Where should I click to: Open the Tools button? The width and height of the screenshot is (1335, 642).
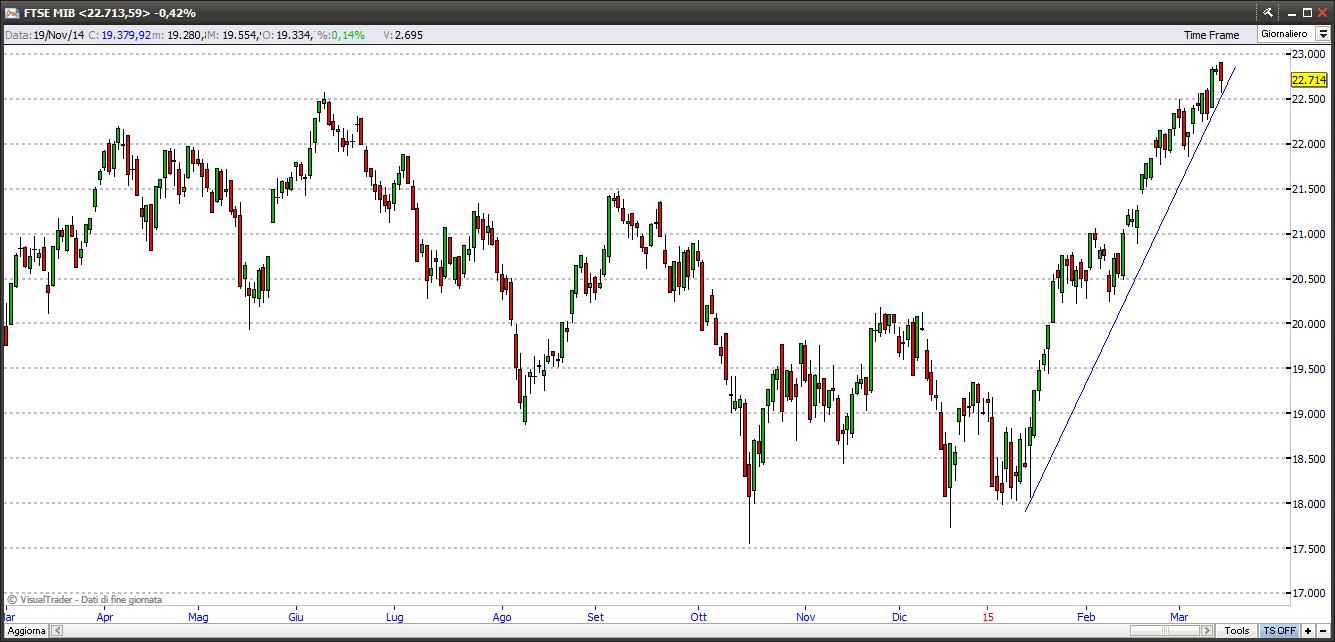(x=1237, y=631)
